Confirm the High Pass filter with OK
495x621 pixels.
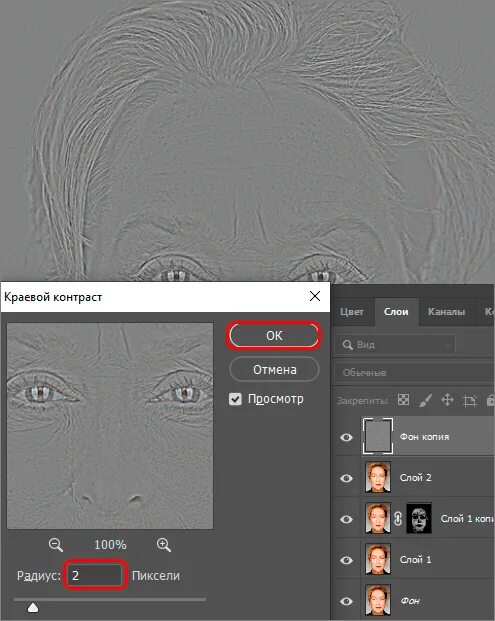pyautogui.click(x=274, y=335)
